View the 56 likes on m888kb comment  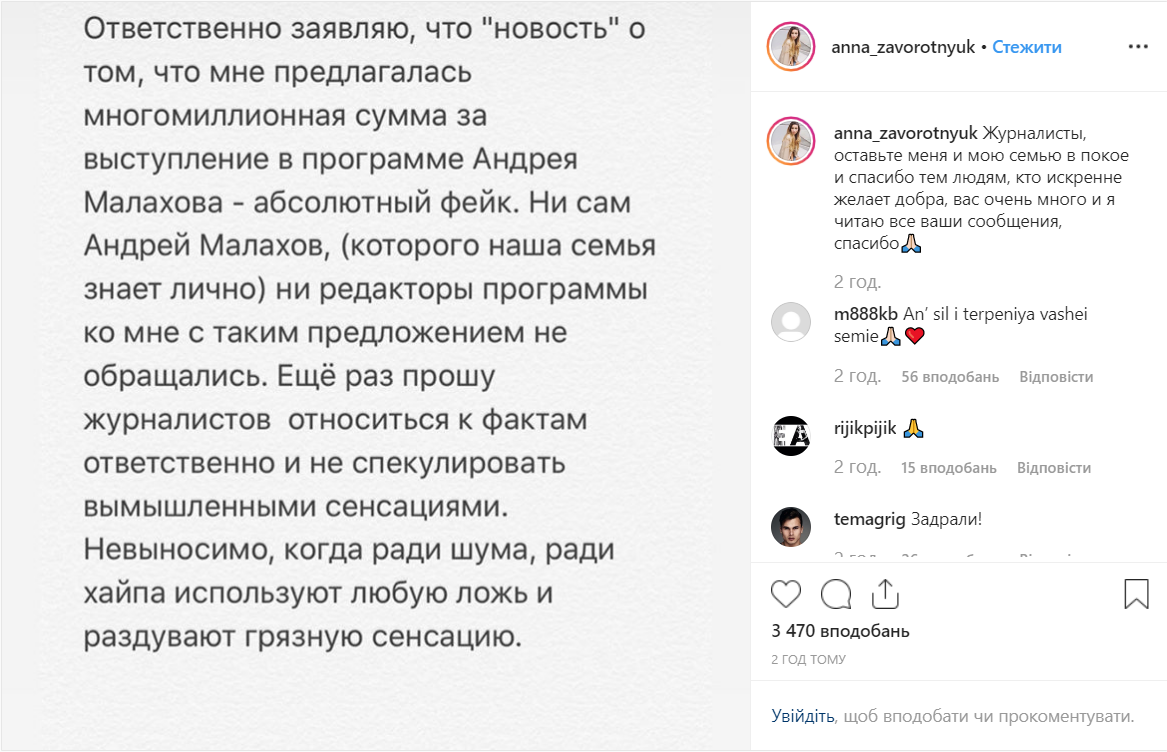[950, 377]
